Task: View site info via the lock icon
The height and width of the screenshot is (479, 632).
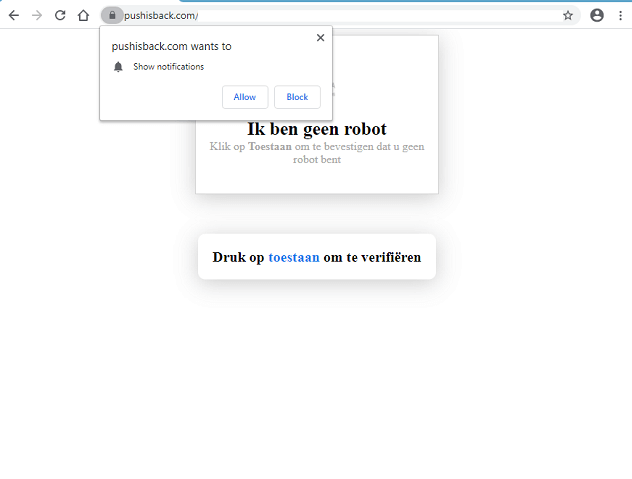Action: [x=112, y=15]
